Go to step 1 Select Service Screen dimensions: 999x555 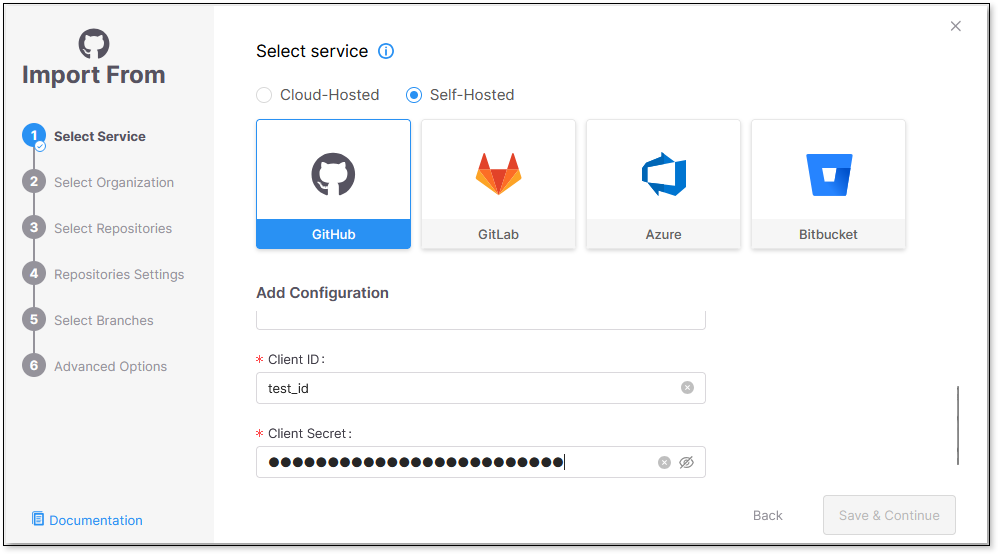[84, 136]
